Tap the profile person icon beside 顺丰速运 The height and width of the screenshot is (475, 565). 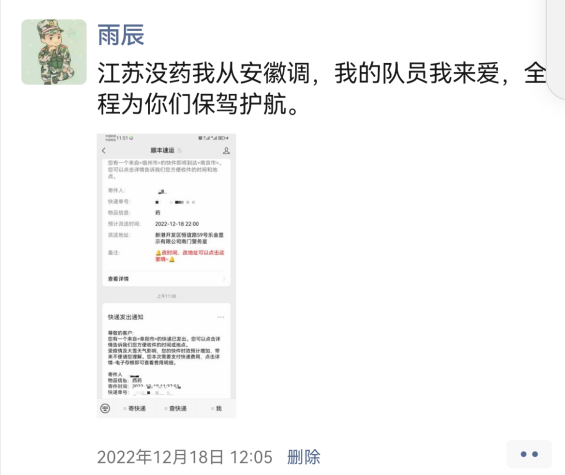tap(226, 150)
